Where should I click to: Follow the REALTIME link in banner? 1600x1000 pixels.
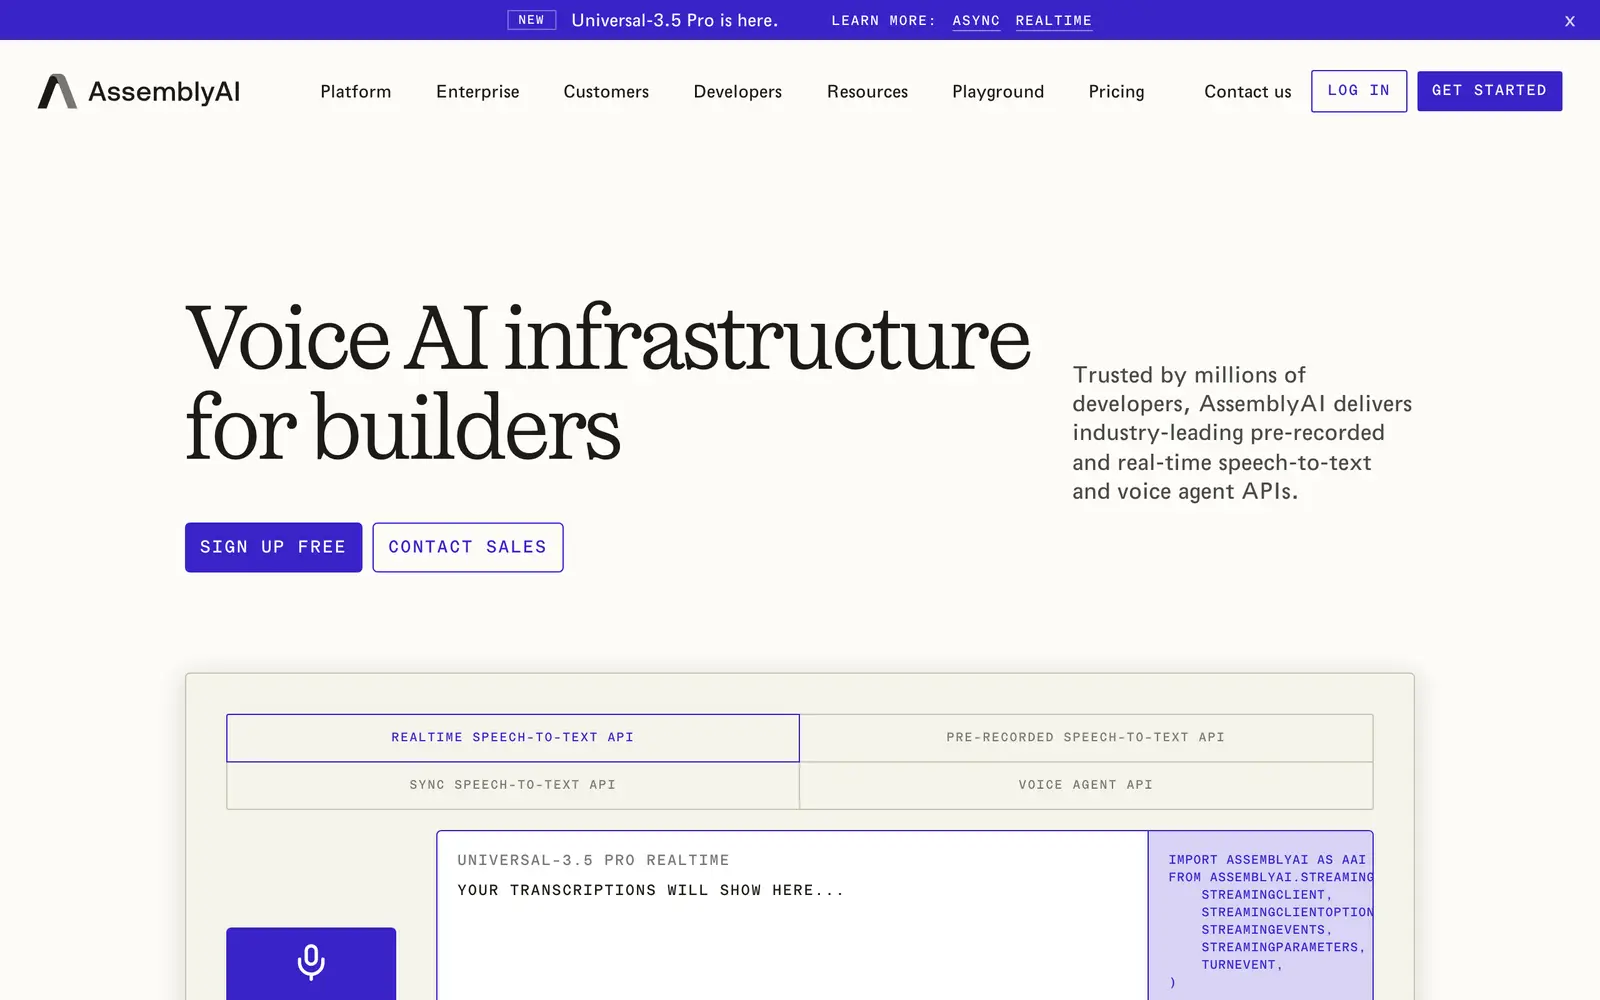(1053, 21)
